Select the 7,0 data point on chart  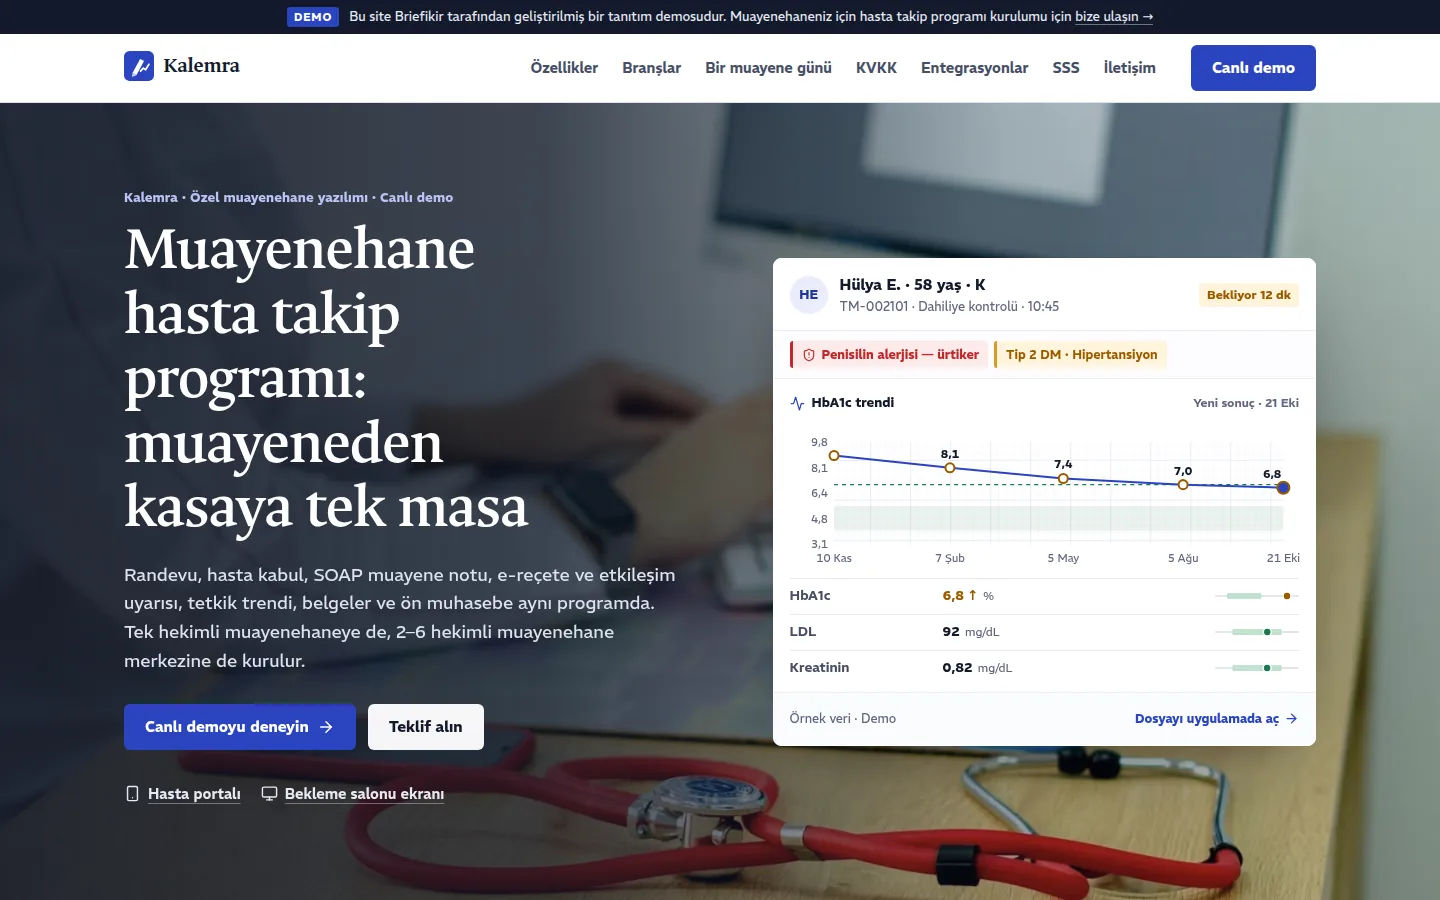click(x=1183, y=485)
